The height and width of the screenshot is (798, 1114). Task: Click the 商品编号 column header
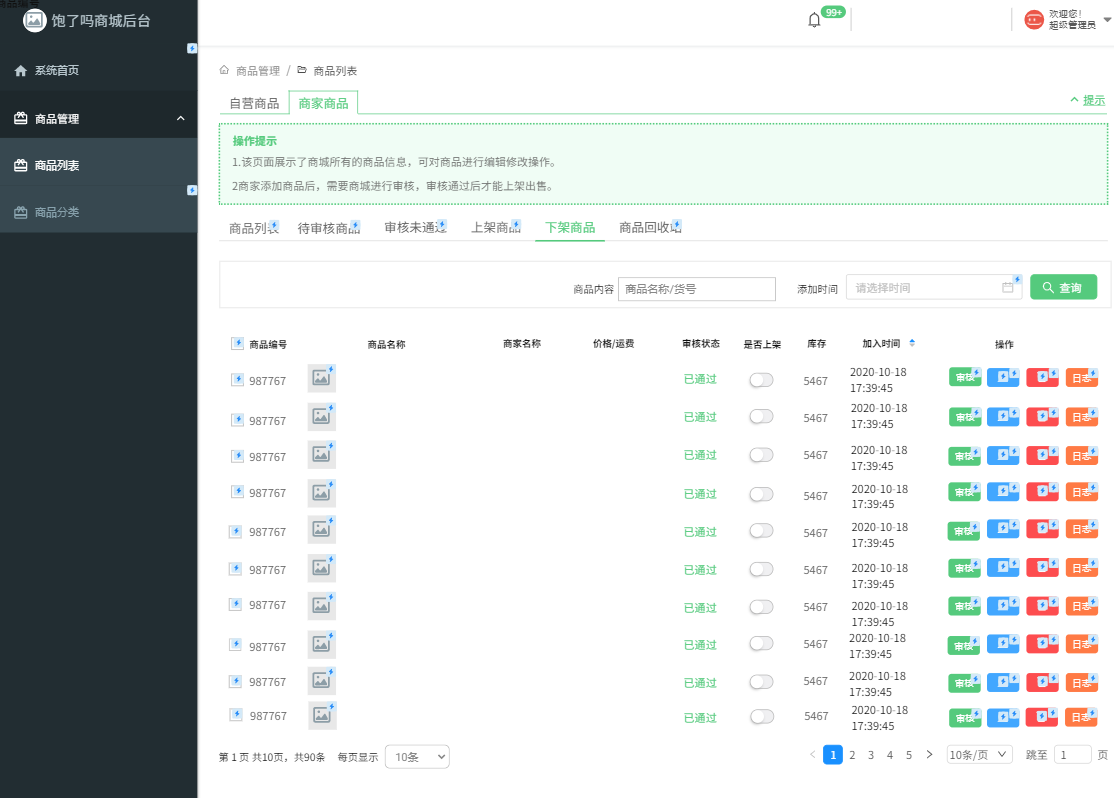pos(268,345)
